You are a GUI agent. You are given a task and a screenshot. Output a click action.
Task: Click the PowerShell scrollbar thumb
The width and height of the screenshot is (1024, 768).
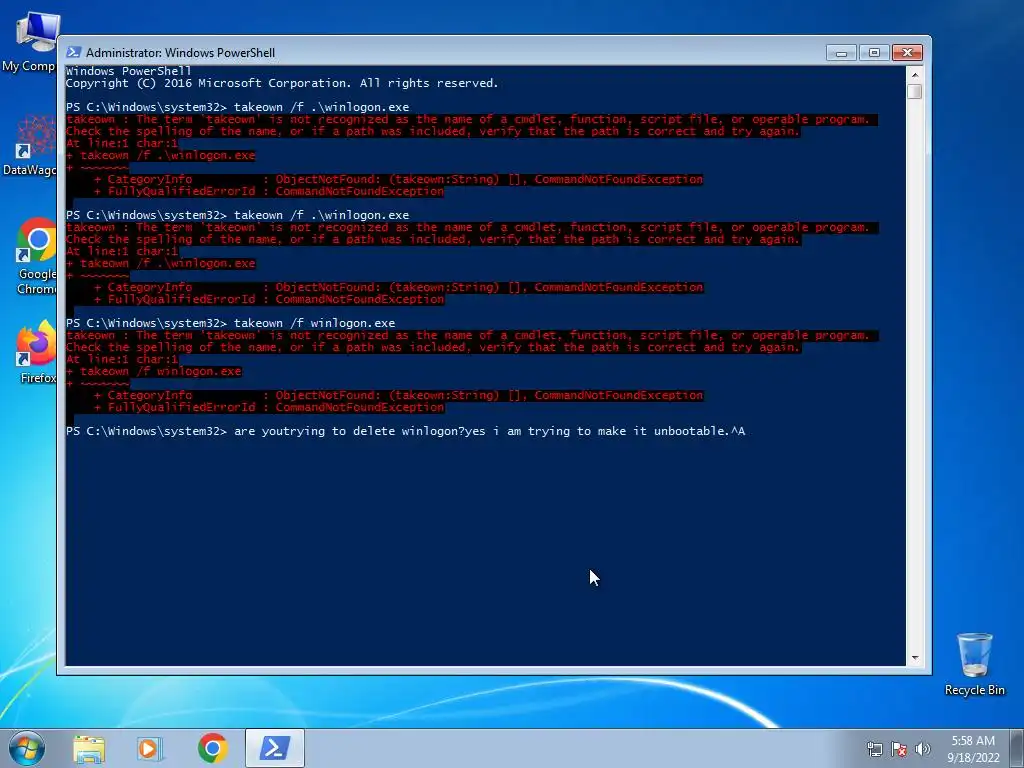pos(914,91)
